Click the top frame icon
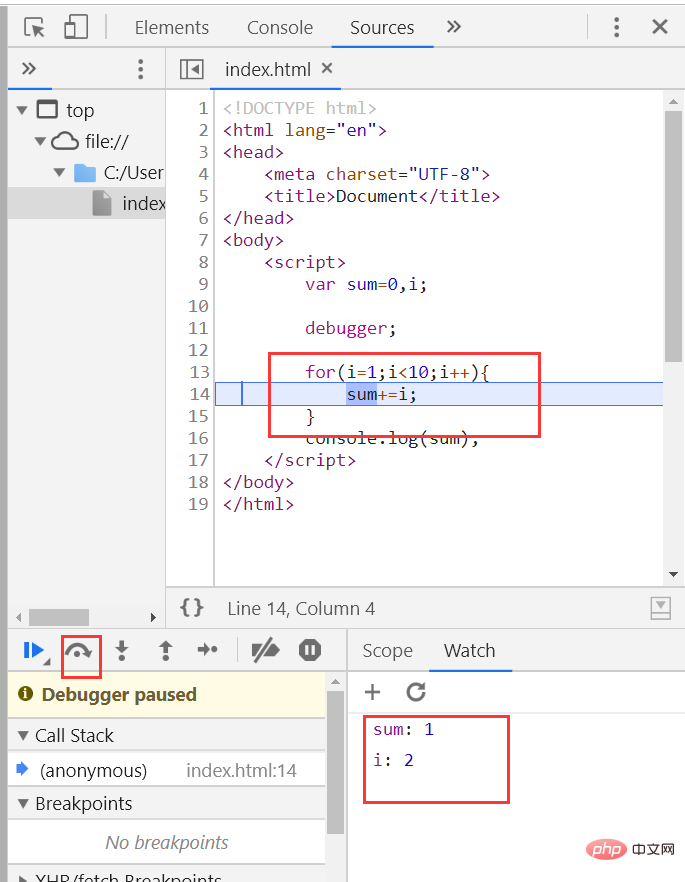The image size is (685, 882). [47, 109]
